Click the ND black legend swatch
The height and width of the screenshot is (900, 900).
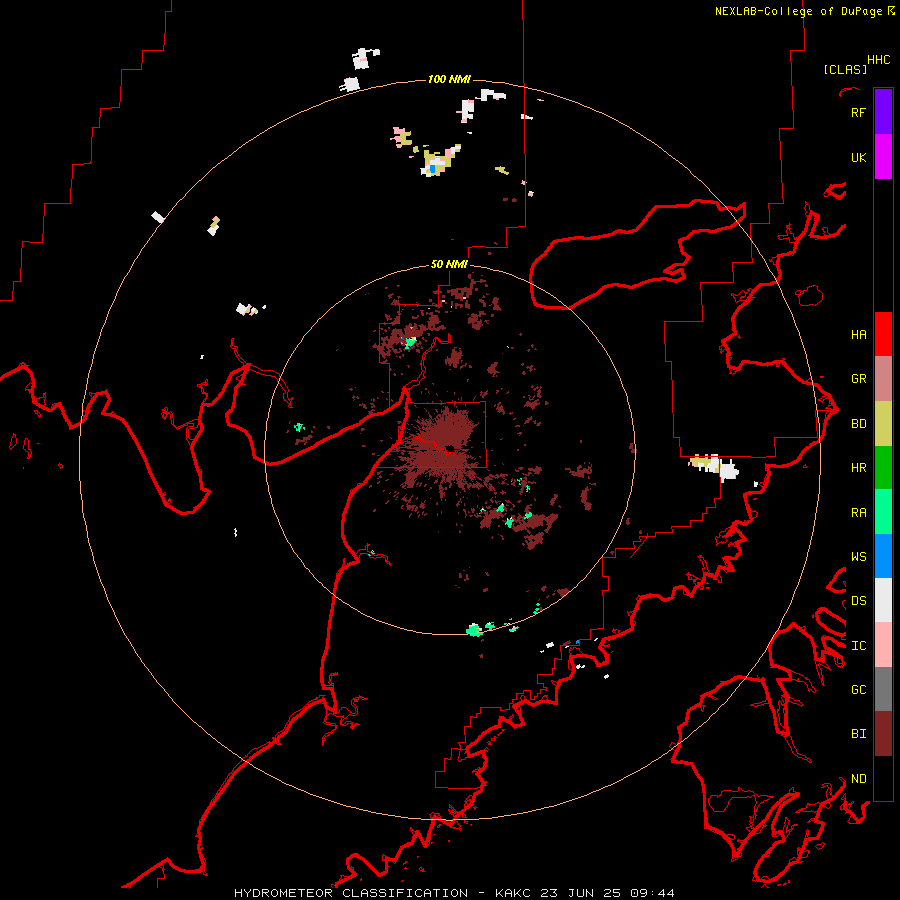[x=883, y=778]
